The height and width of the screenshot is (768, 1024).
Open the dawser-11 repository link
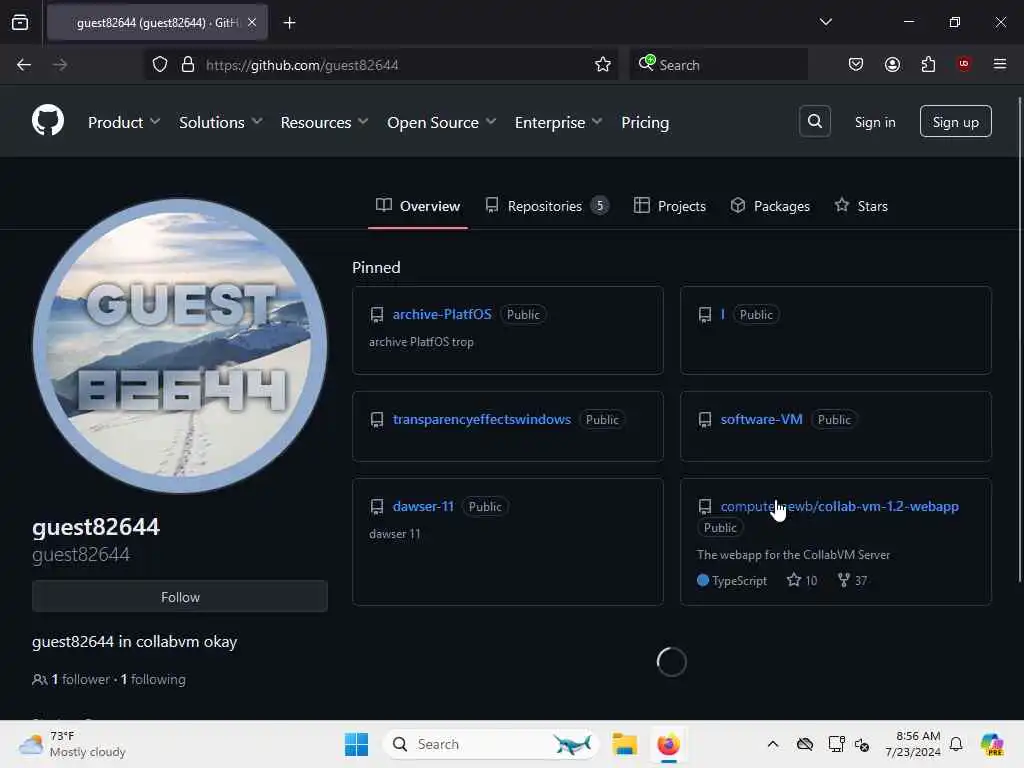pyautogui.click(x=423, y=507)
